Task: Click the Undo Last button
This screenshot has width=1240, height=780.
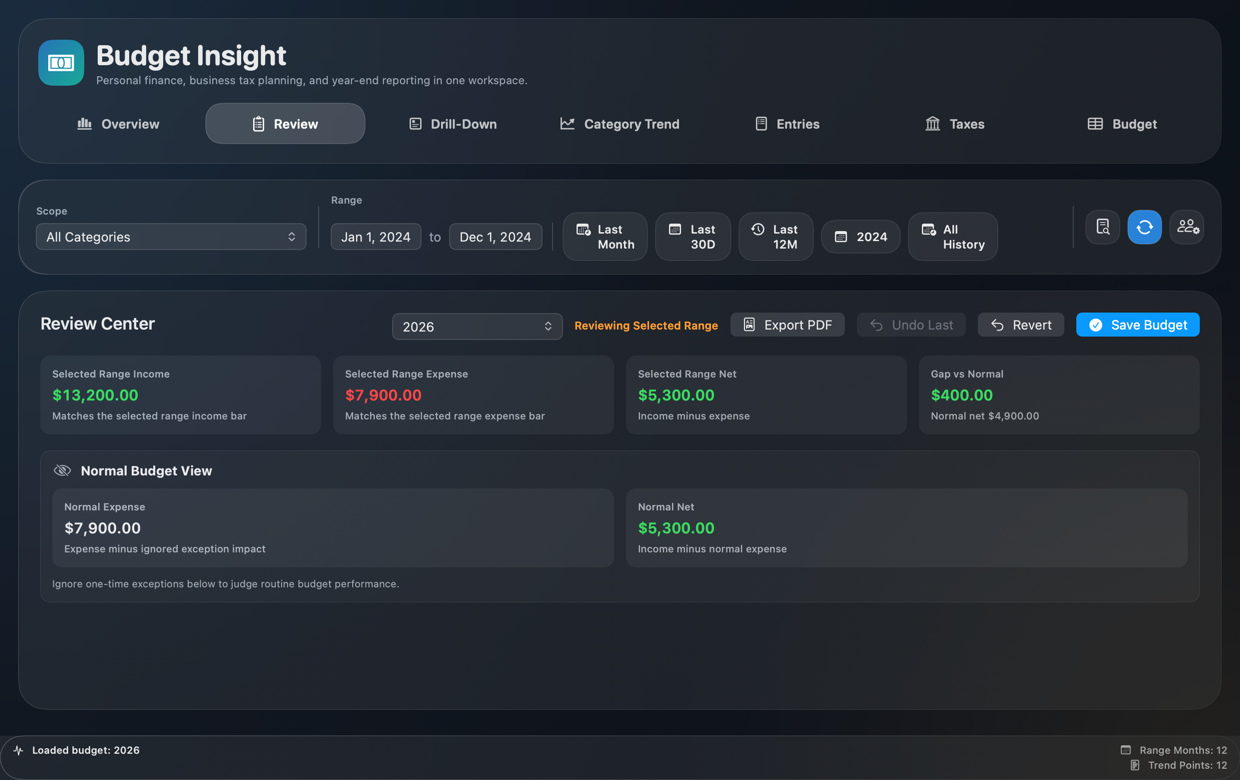Action: point(911,325)
